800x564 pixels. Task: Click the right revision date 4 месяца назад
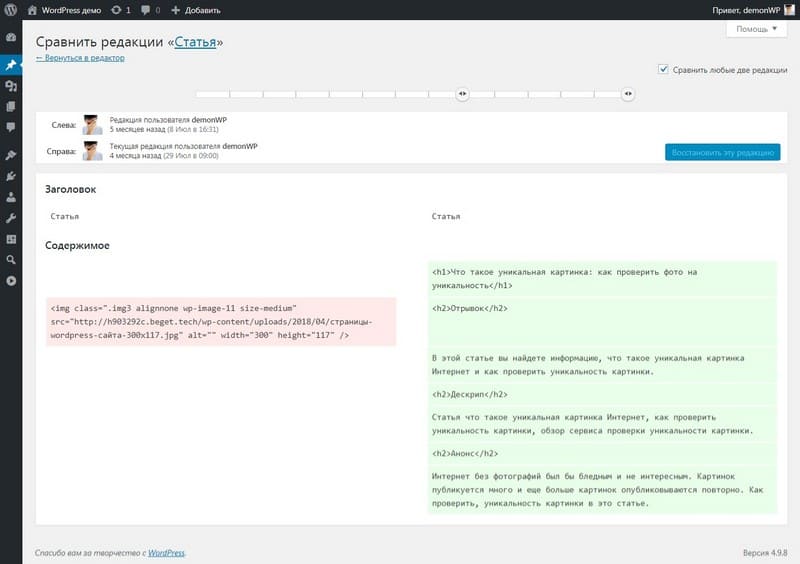pos(164,156)
